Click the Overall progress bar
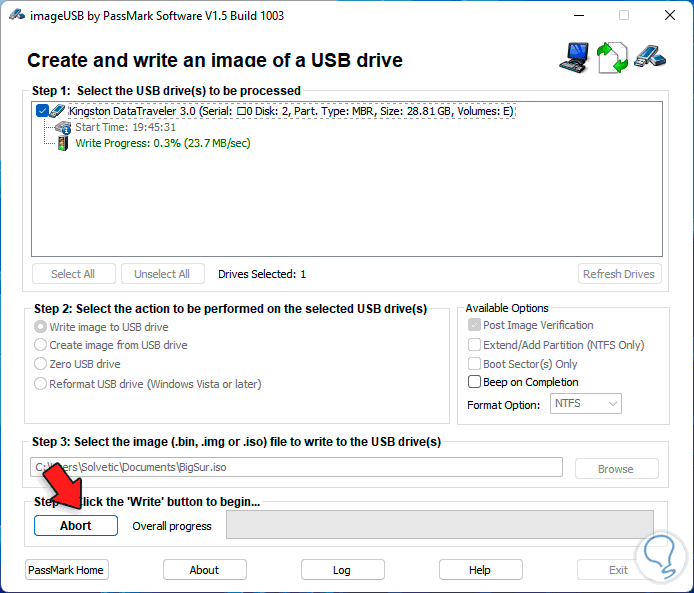Viewport: 694px width, 593px height. (440, 525)
